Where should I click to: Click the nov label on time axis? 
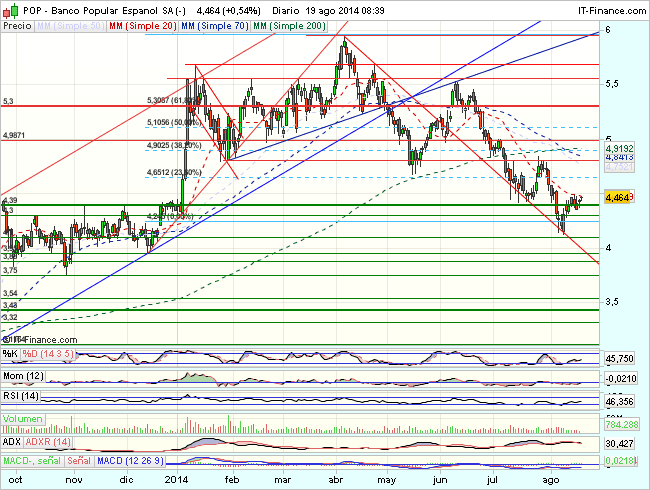pos(74,480)
